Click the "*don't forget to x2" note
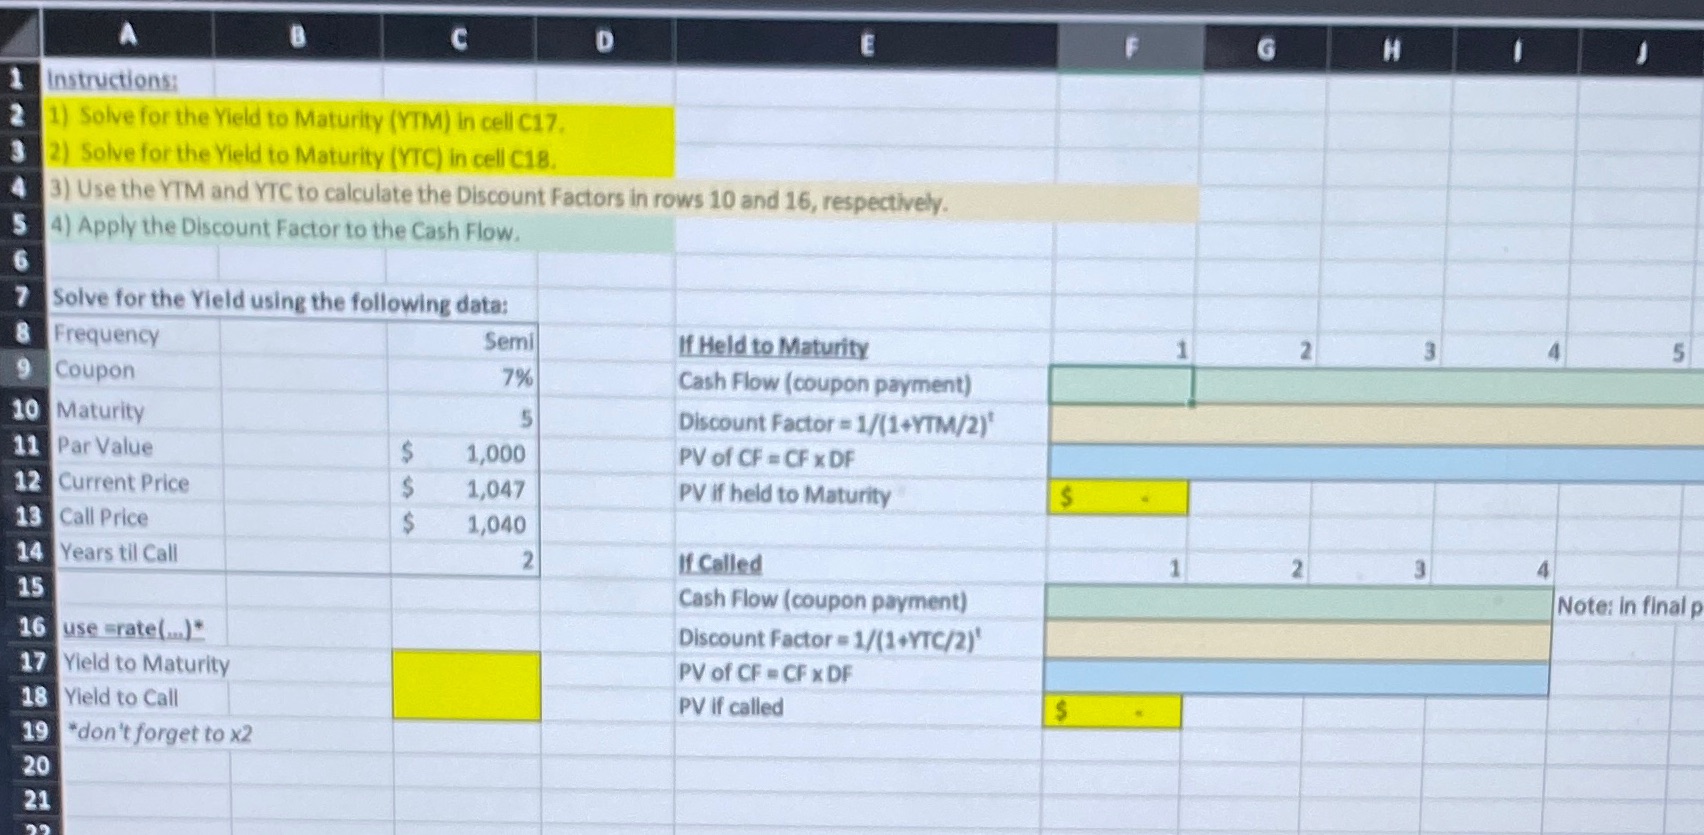 click(159, 733)
